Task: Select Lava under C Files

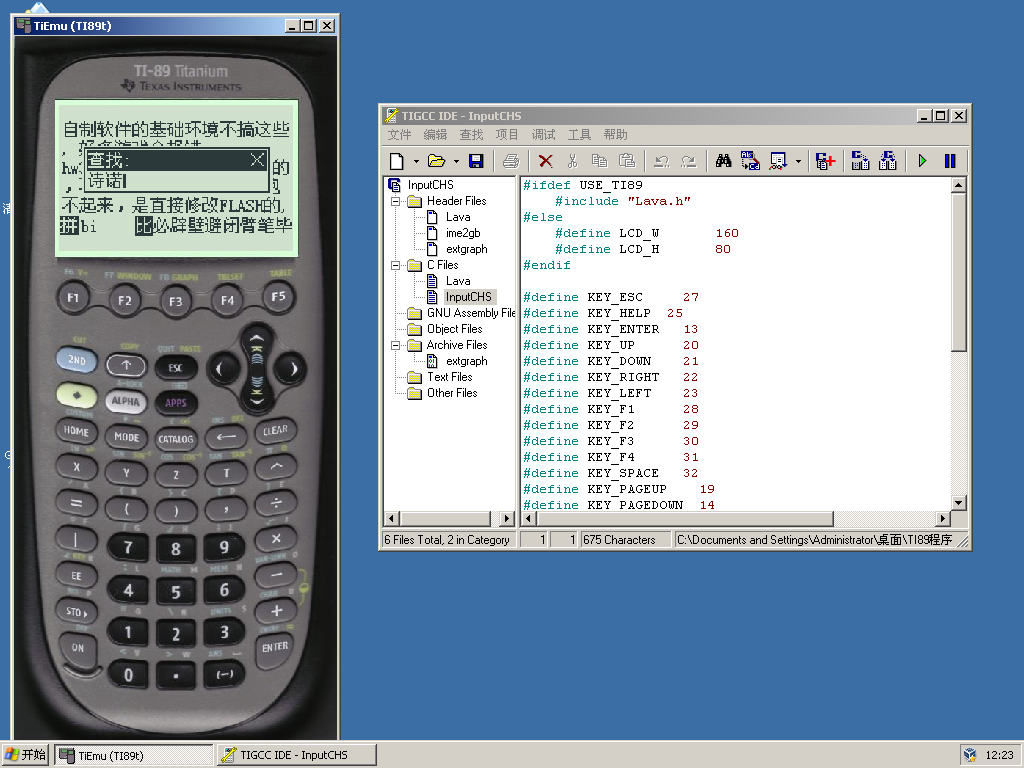Action: (x=458, y=281)
